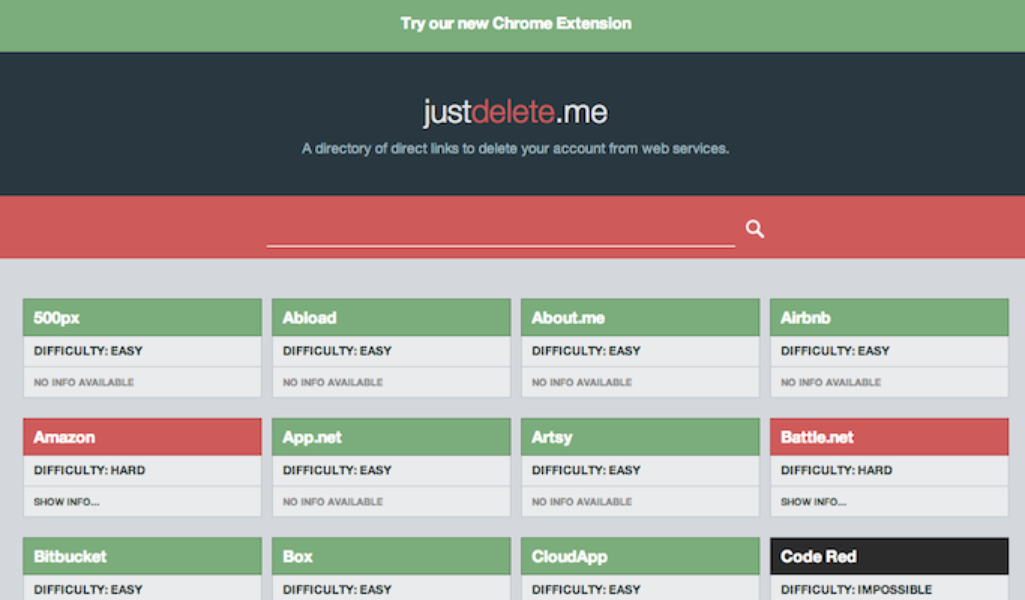Focus the search input field

(x=501, y=230)
